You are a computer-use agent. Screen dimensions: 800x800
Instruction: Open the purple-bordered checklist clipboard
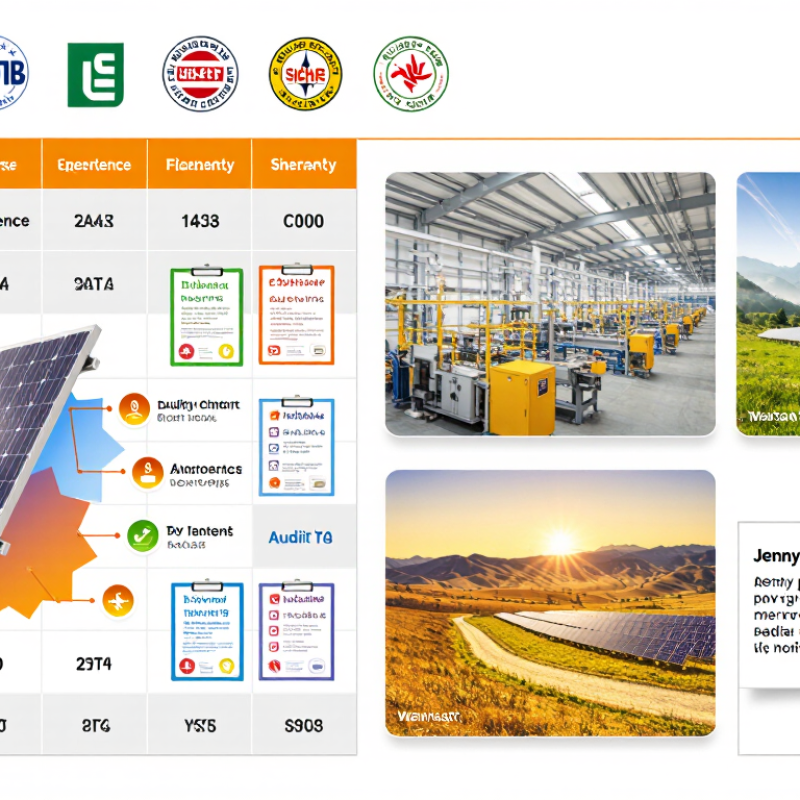pos(296,630)
